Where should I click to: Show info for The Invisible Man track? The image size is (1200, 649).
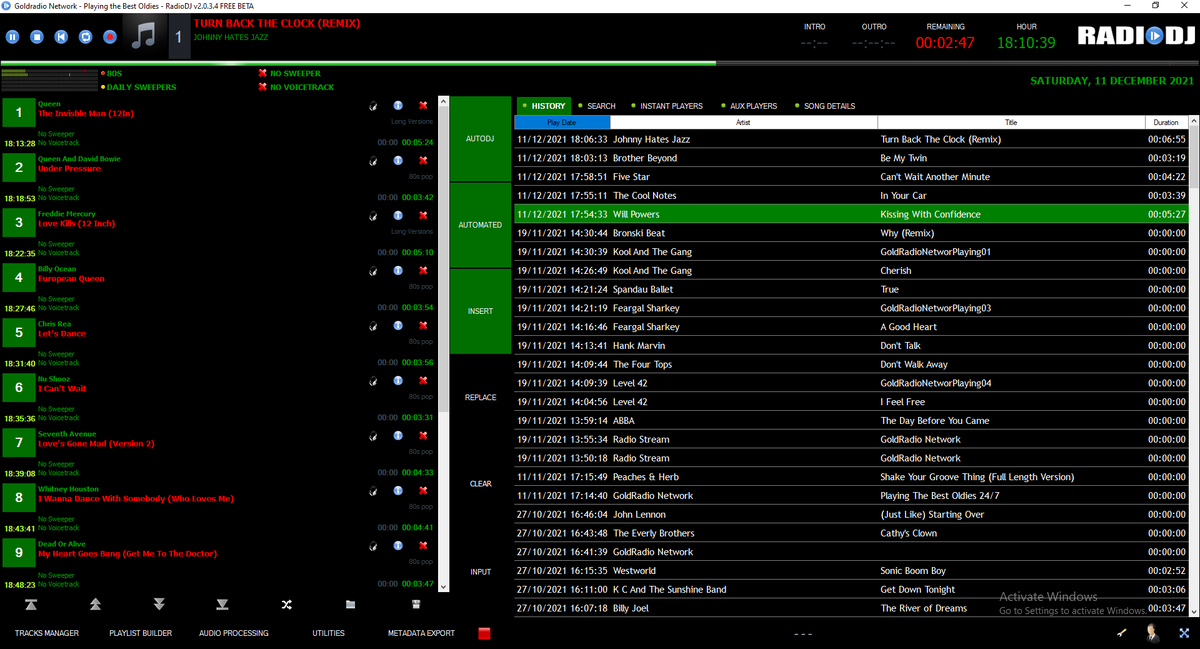coord(398,105)
